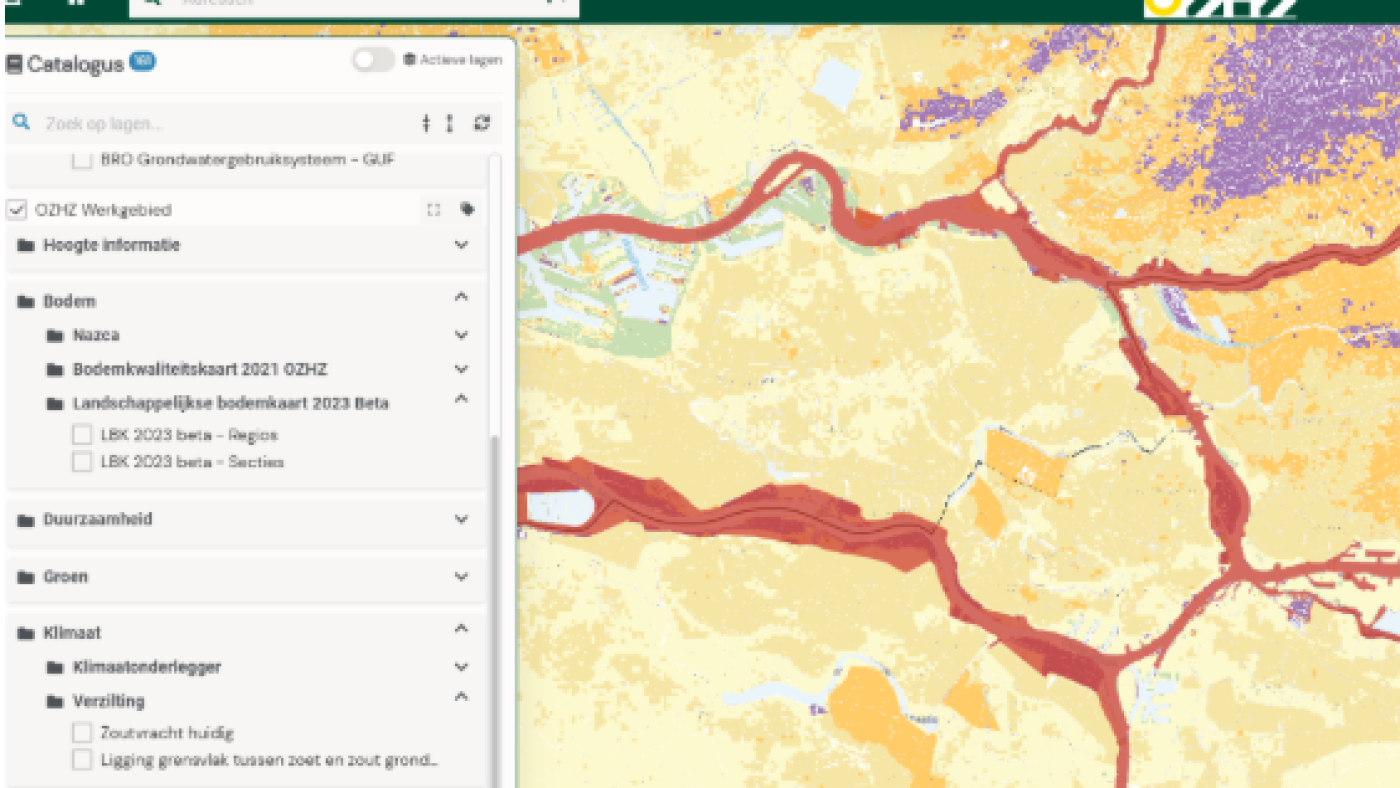Expand all layer groups icon
The width and height of the screenshot is (1400, 788).
pos(449,123)
